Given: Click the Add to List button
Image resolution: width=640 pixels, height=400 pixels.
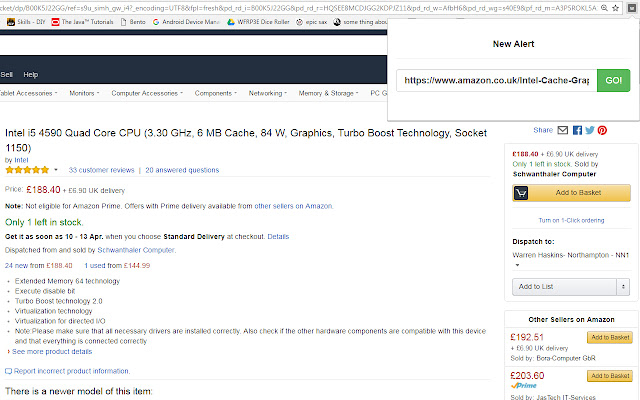Looking at the screenshot, I should click(564, 287).
